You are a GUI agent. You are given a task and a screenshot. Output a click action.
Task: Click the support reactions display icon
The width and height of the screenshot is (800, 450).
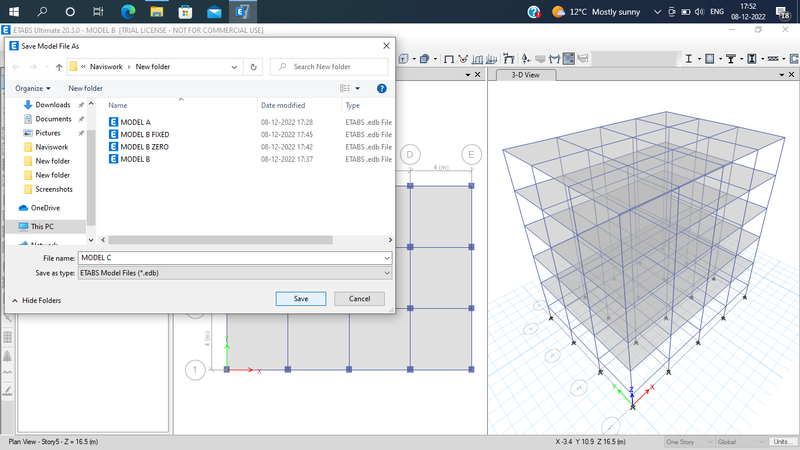[x=526, y=59]
